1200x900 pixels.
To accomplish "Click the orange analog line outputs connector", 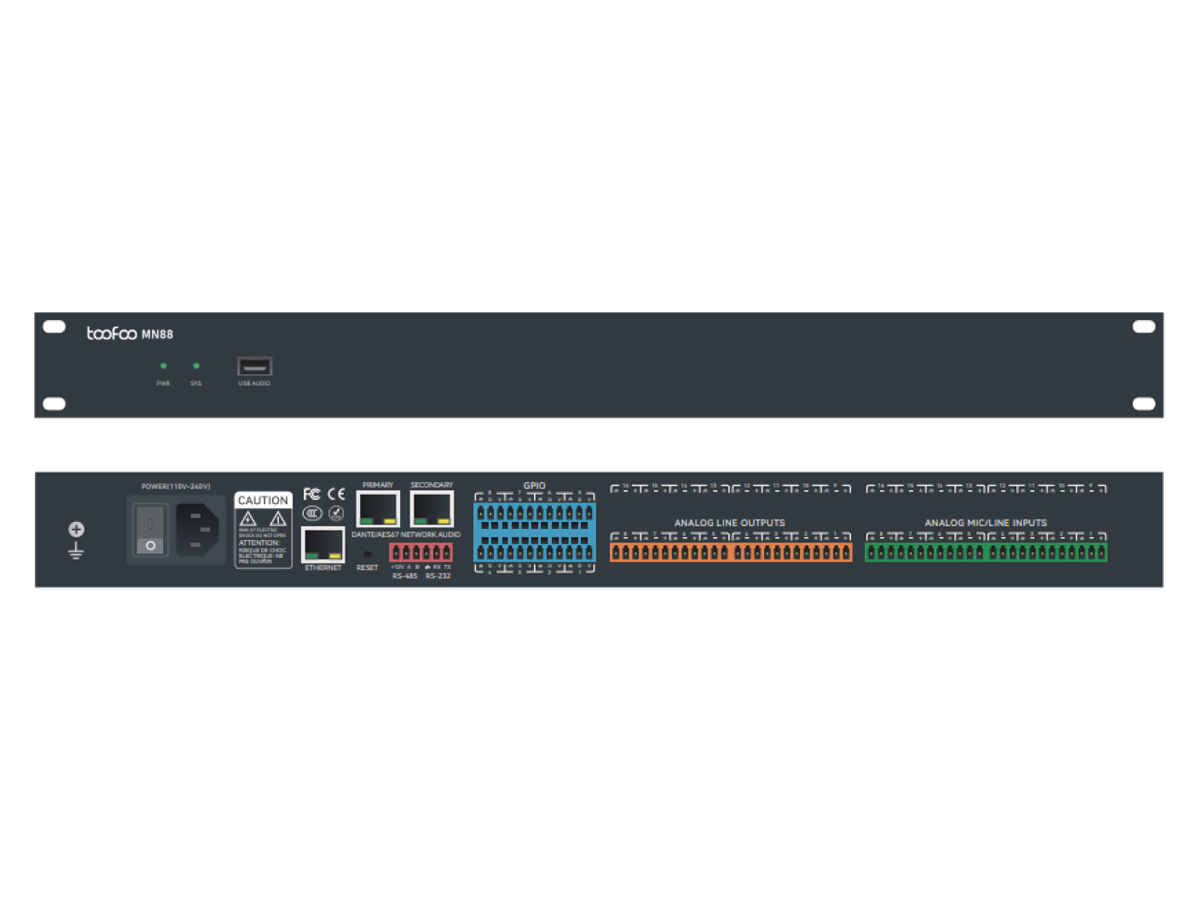I will pyautogui.click(x=731, y=553).
